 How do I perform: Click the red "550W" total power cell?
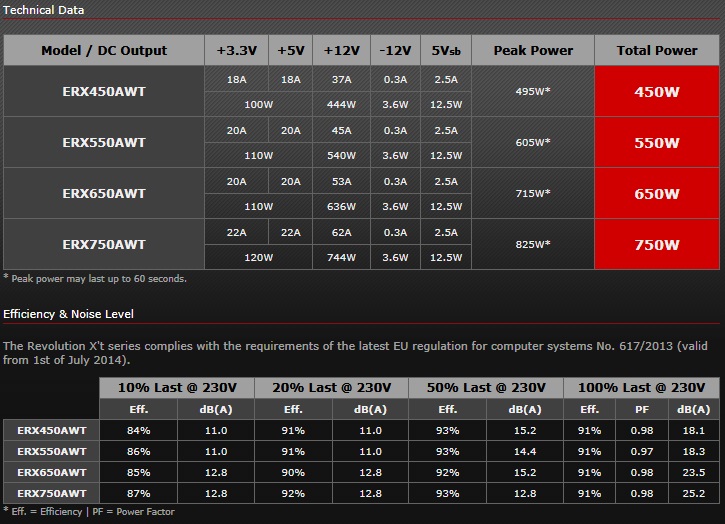click(657, 142)
